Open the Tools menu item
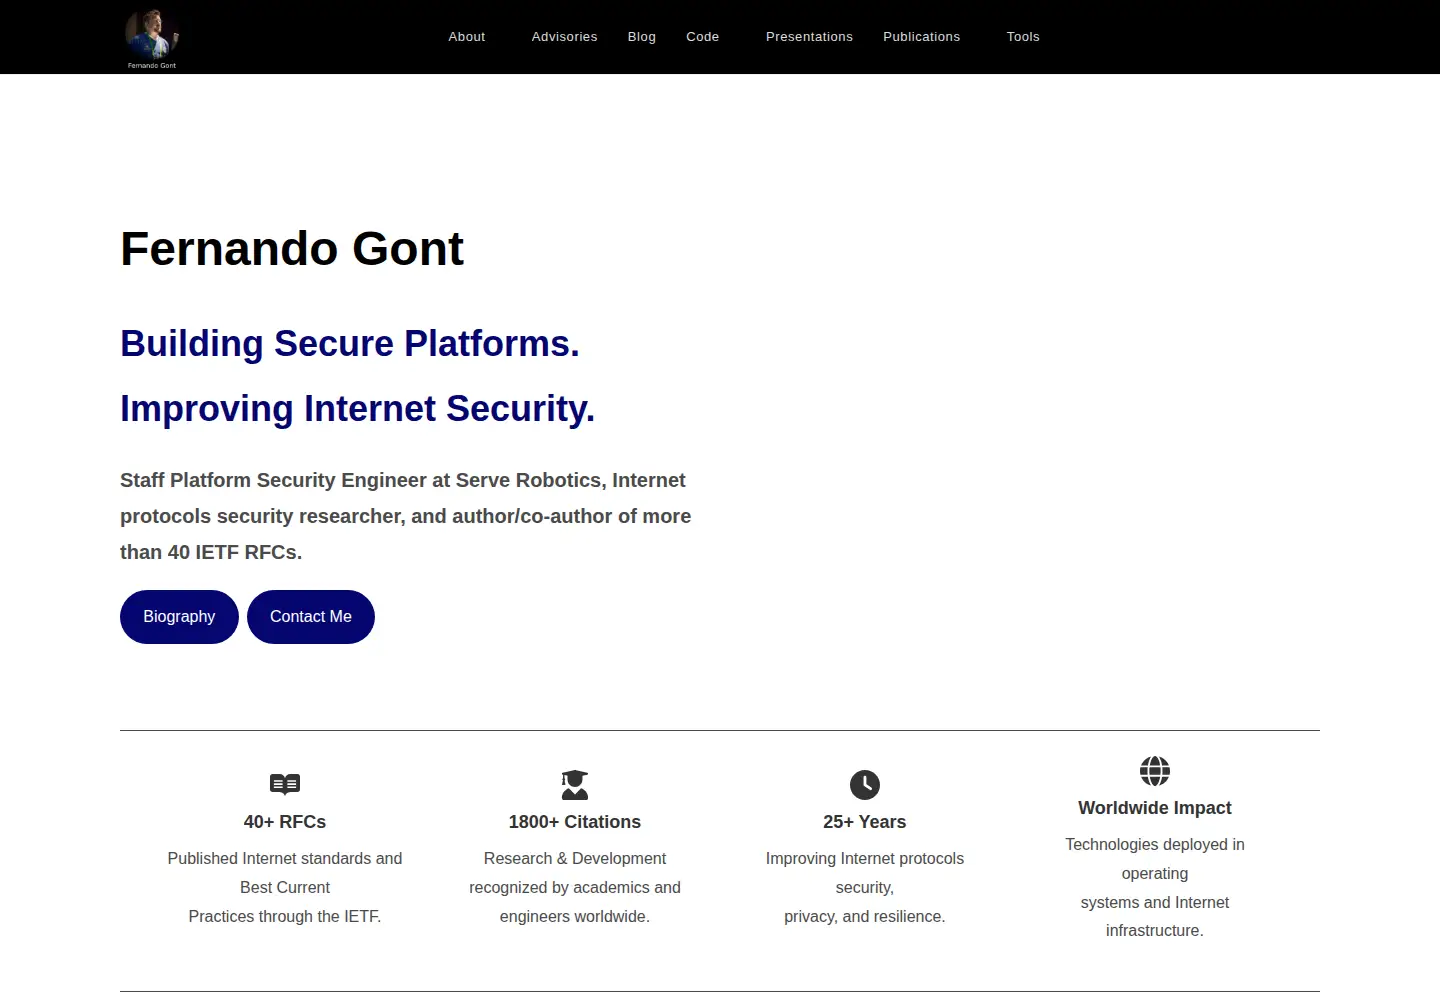The width and height of the screenshot is (1440, 1000). (x=1023, y=37)
